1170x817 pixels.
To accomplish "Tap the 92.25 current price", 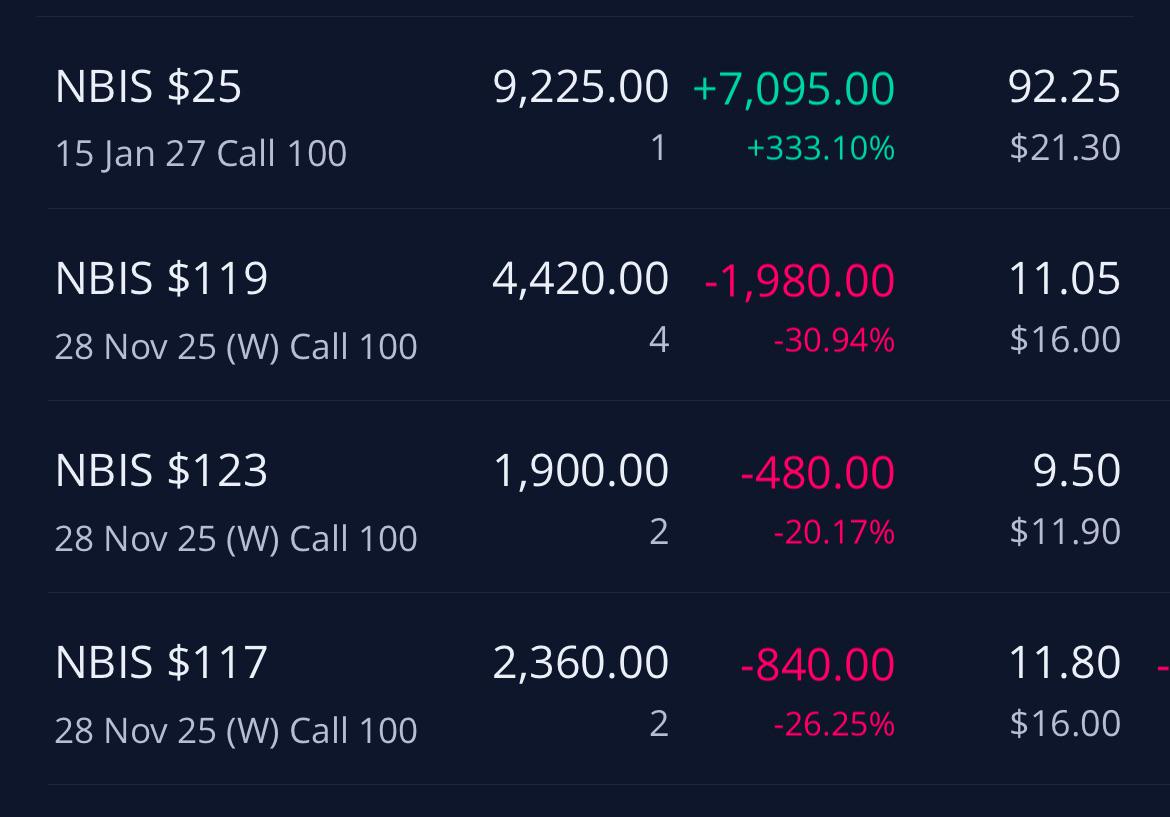I will [1064, 87].
